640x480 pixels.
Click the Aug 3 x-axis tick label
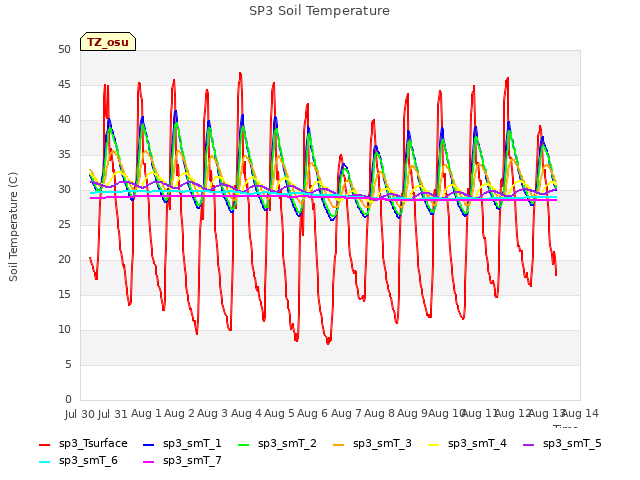tap(212, 413)
